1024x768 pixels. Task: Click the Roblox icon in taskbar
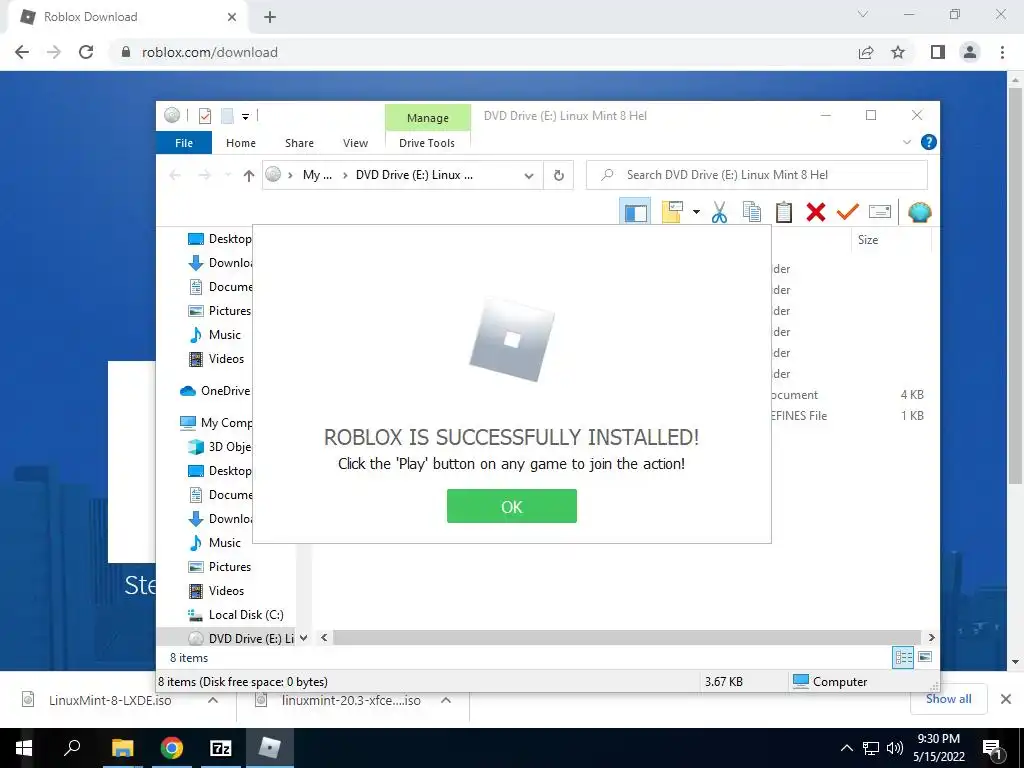click(269, 748)
